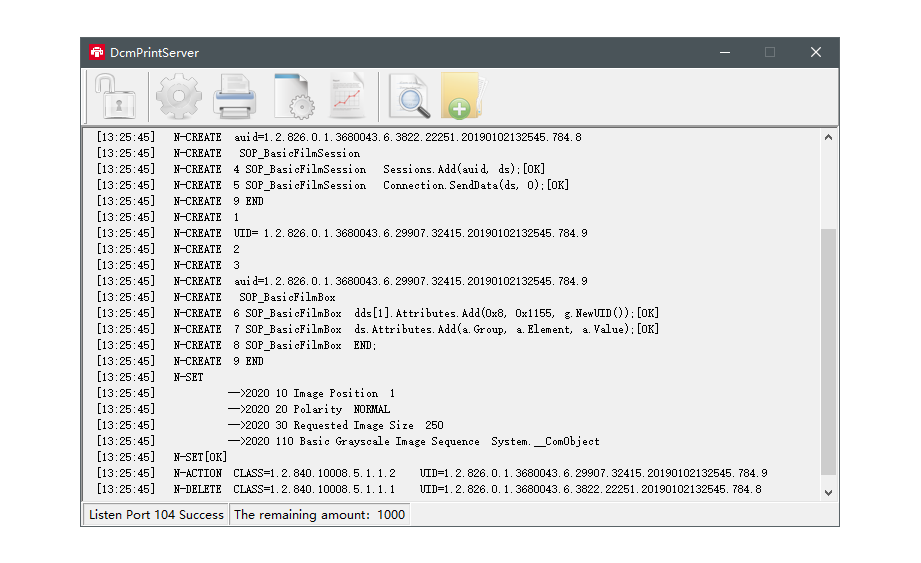This screenshot has height=563, width=921.
Task: Click log line 'Requested Image Size 250'
Action: pyautogui.click(x=270, y=425)
